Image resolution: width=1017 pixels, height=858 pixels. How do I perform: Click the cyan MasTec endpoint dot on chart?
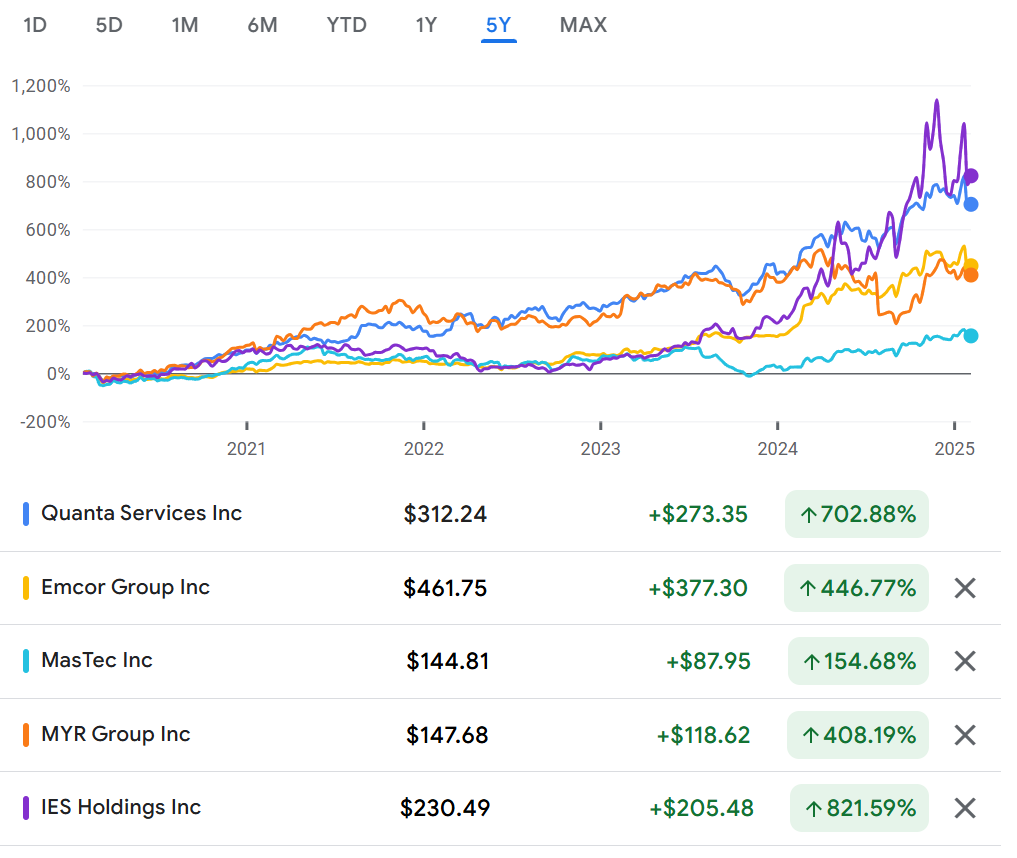[971, 336]
